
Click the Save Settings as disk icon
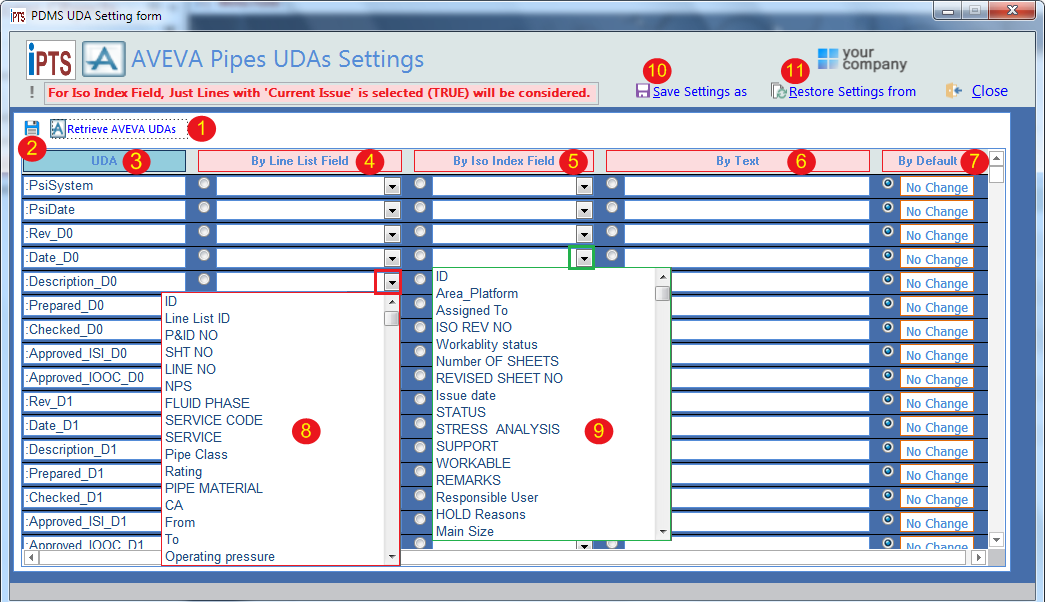pyautogui.click(x=642, y=91)
